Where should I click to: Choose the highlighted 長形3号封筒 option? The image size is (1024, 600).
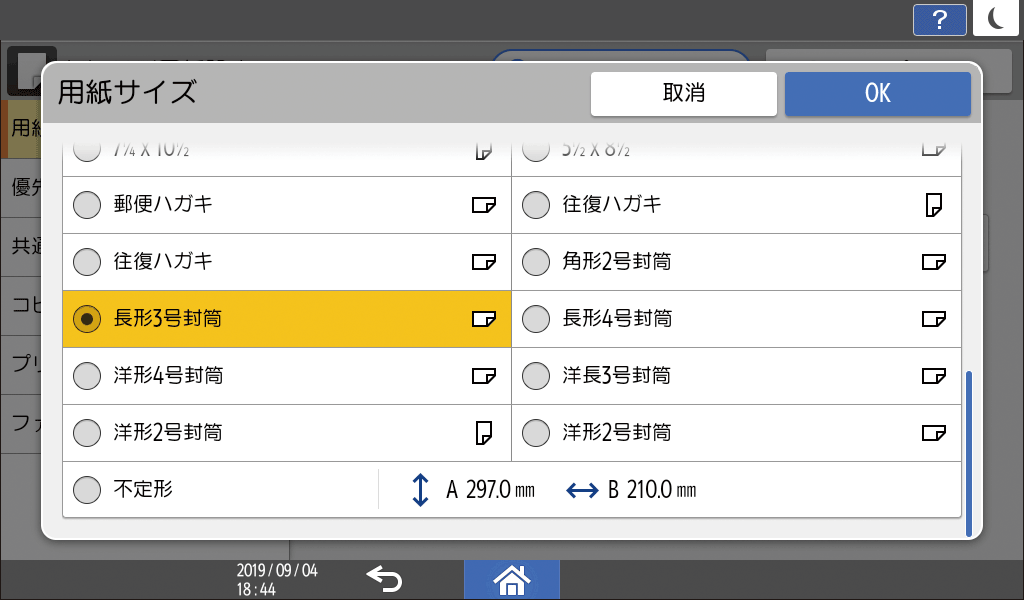(88, 319)
